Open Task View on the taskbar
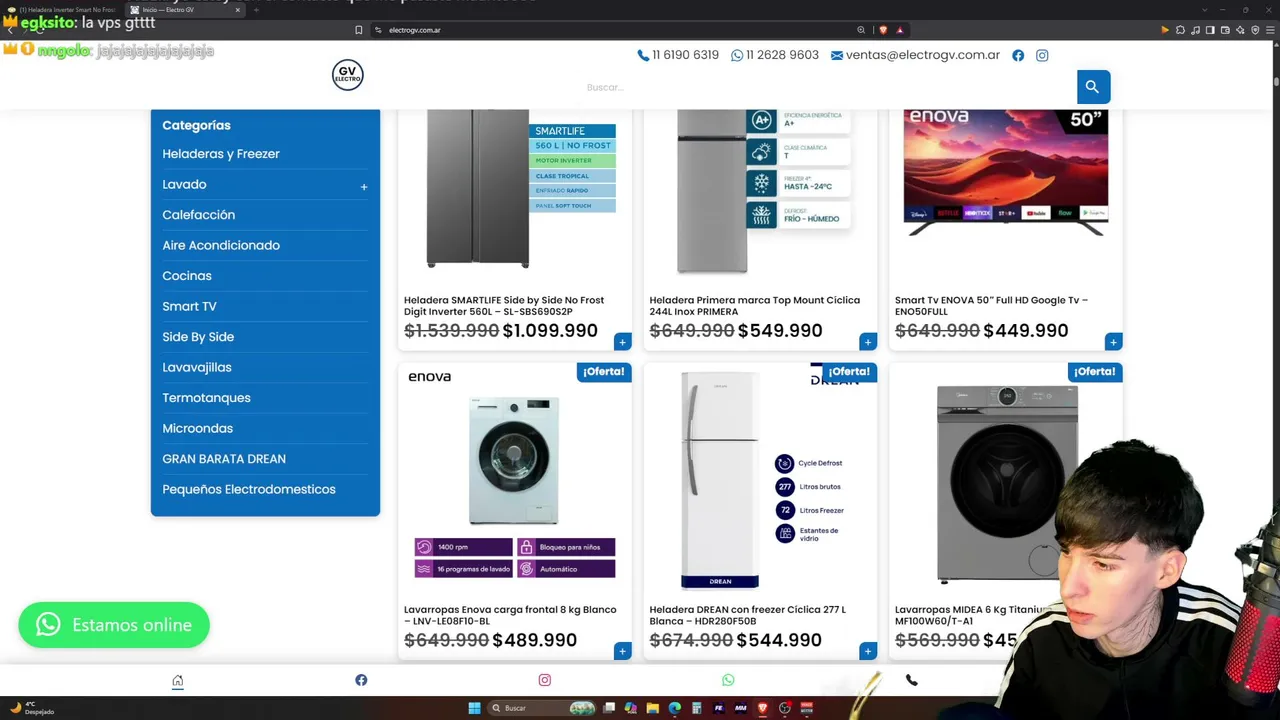1280x720 pixels. tap(609, 708)
